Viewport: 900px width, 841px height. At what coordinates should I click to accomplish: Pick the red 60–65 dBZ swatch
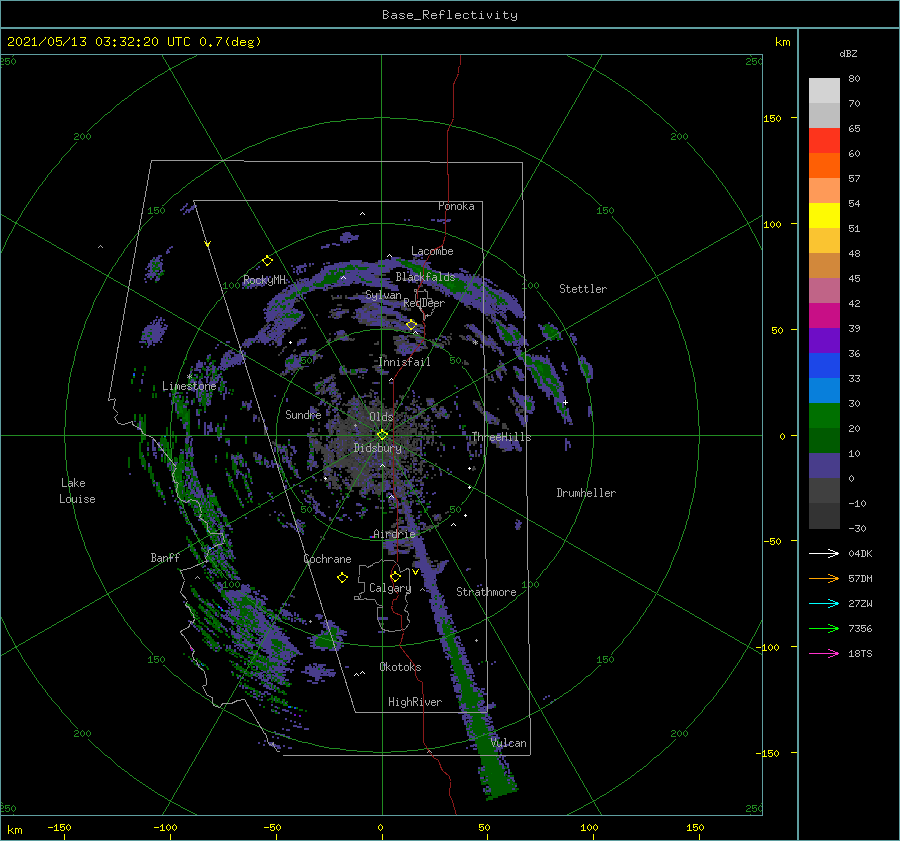tap(824, 141)
